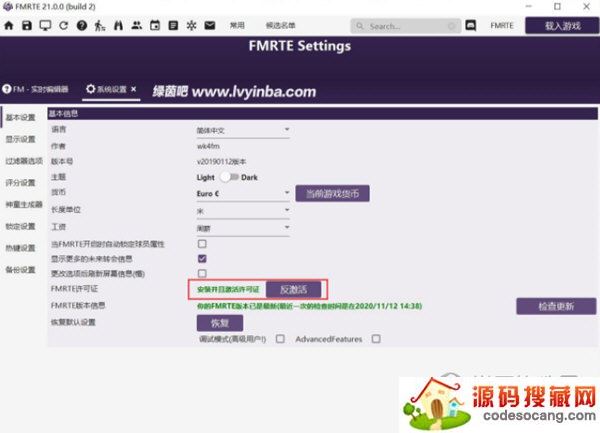Open the people group icon

[x=137, y=26]
